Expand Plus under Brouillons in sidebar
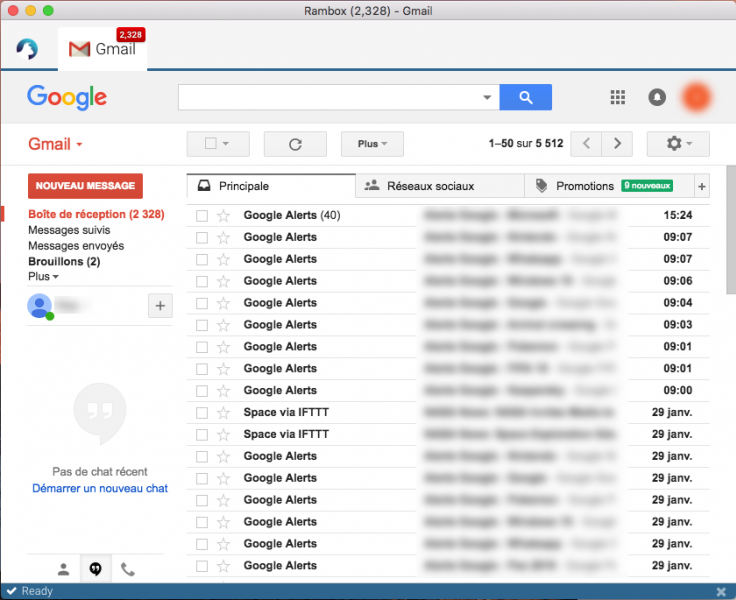This screenshot has width=736, height=600. point(43,277)
